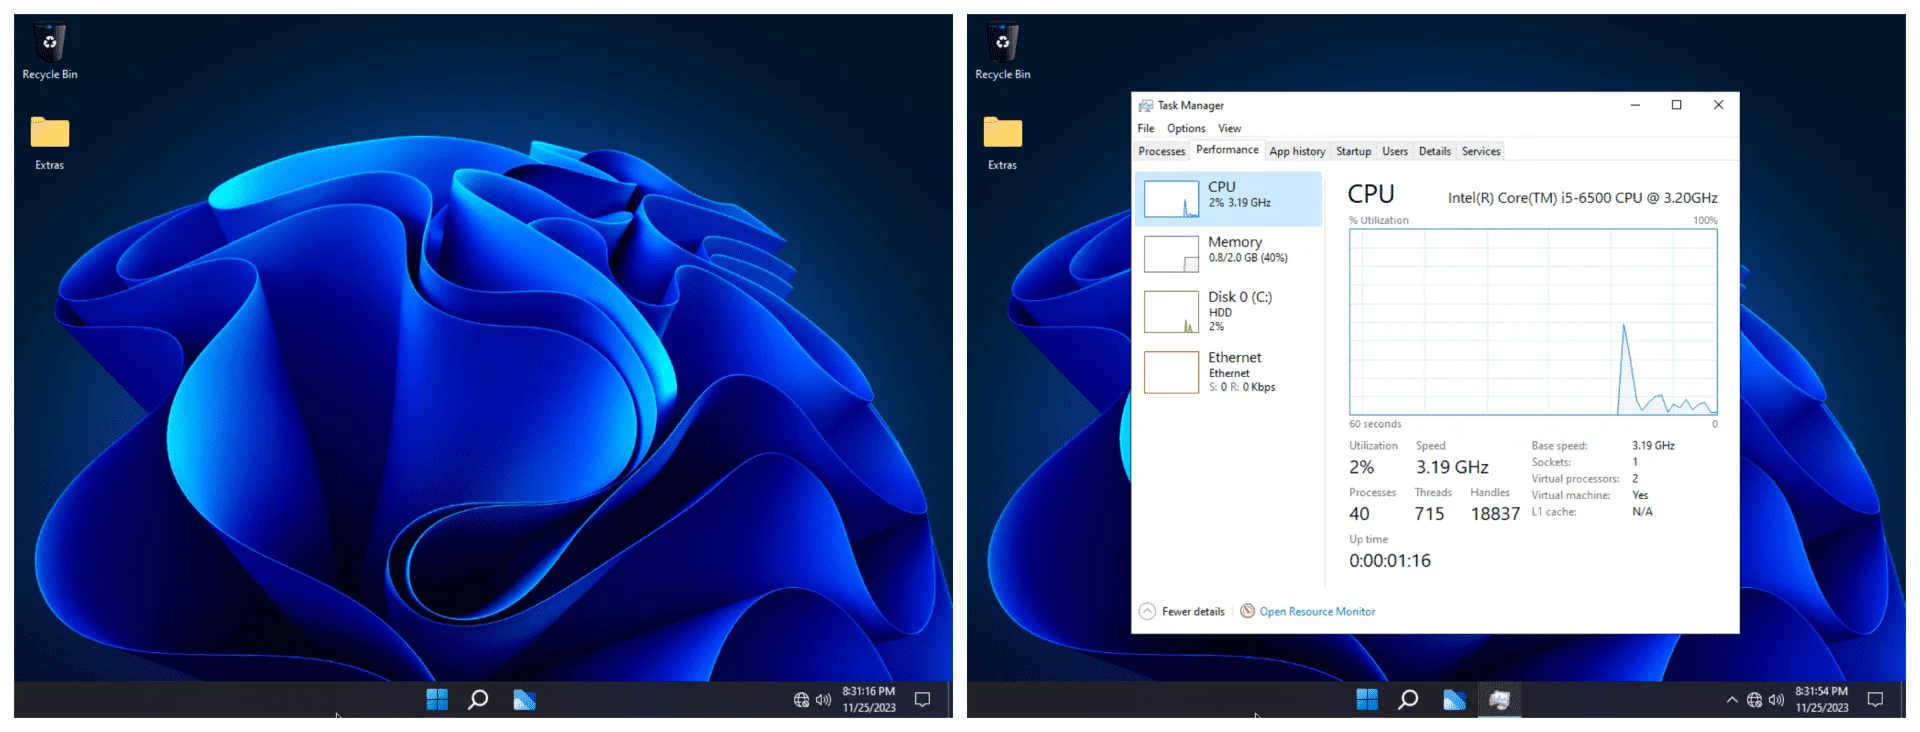Switch to the Details tab

1434,152
